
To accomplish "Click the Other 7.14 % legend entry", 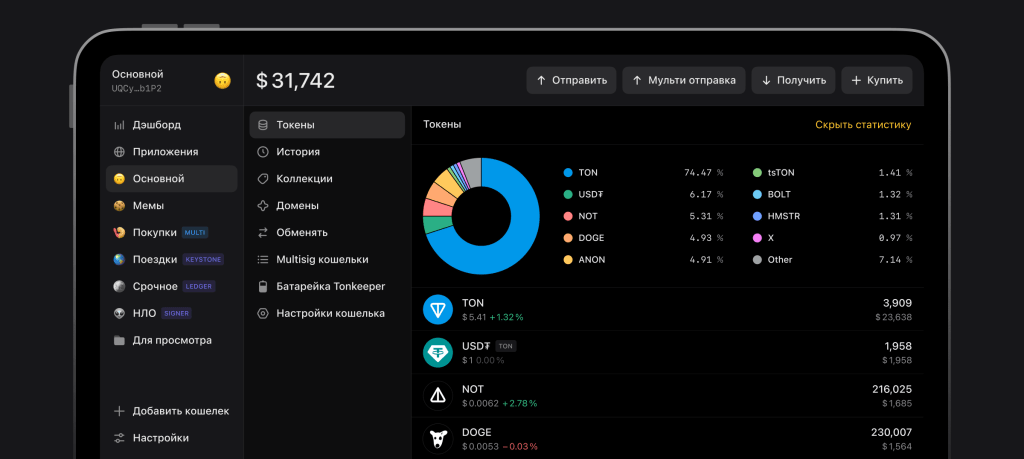I will [x=832, y=260].
